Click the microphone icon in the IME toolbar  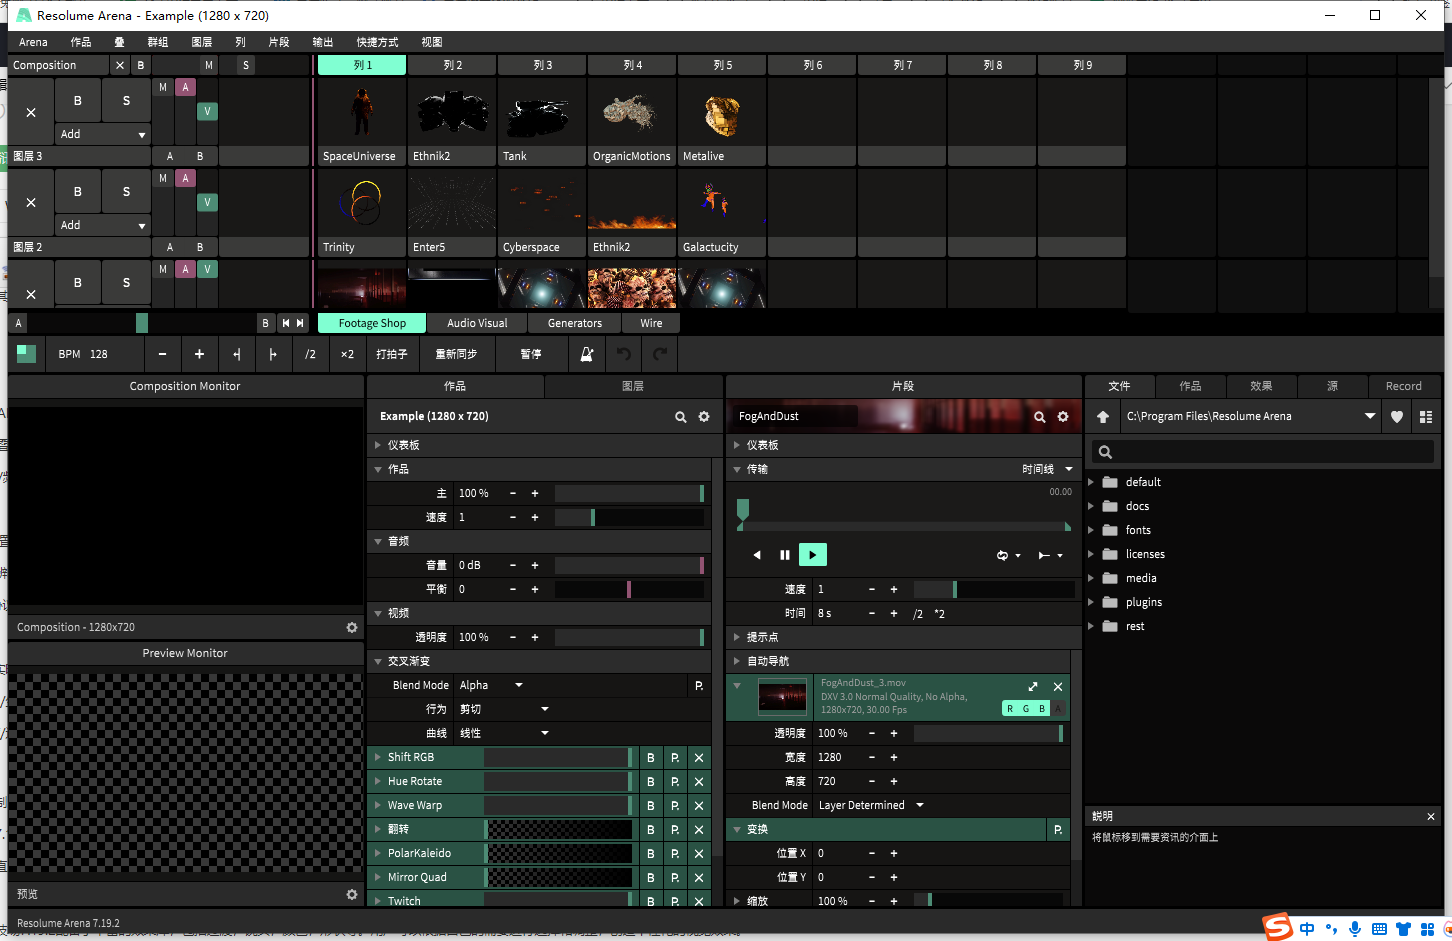1355,929
